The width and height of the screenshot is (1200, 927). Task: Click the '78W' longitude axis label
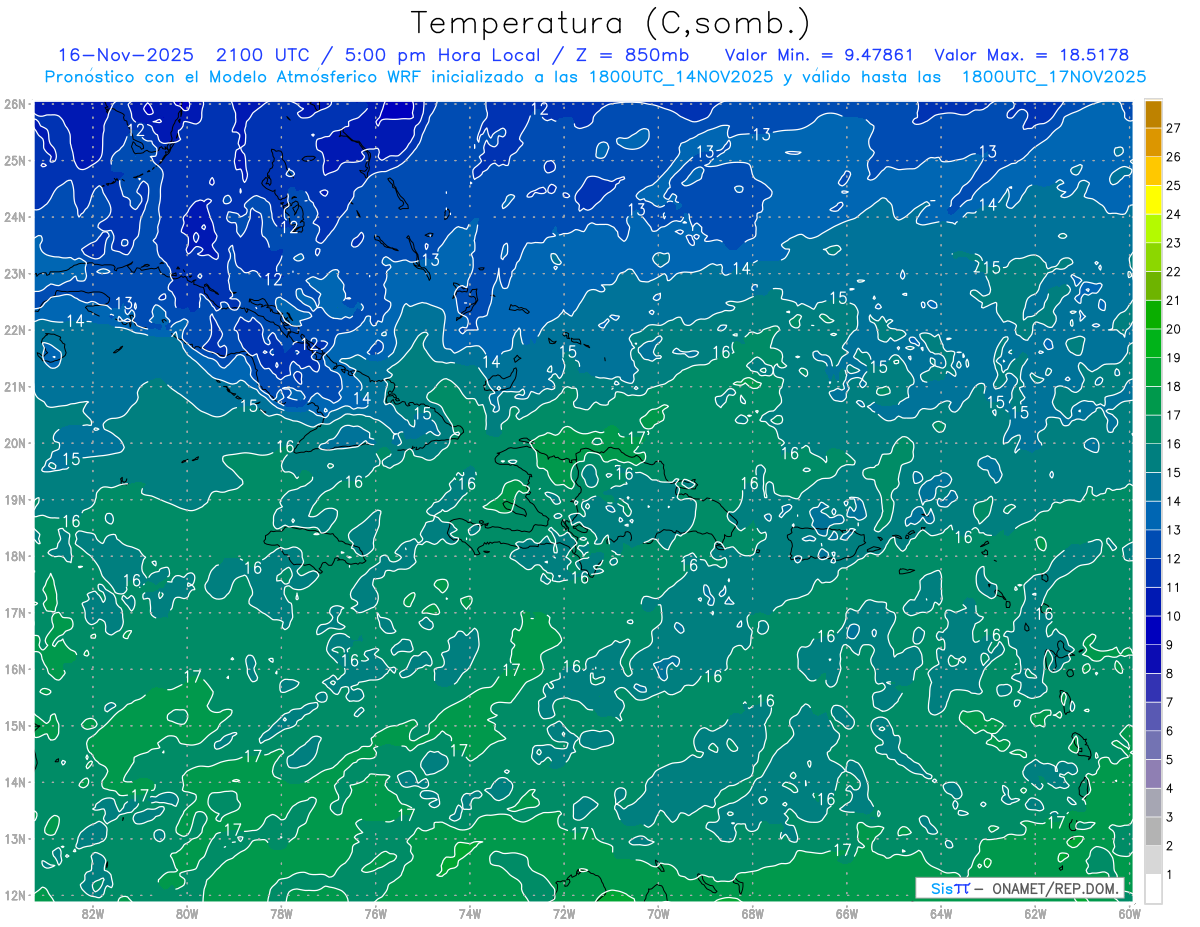[281, 913]
